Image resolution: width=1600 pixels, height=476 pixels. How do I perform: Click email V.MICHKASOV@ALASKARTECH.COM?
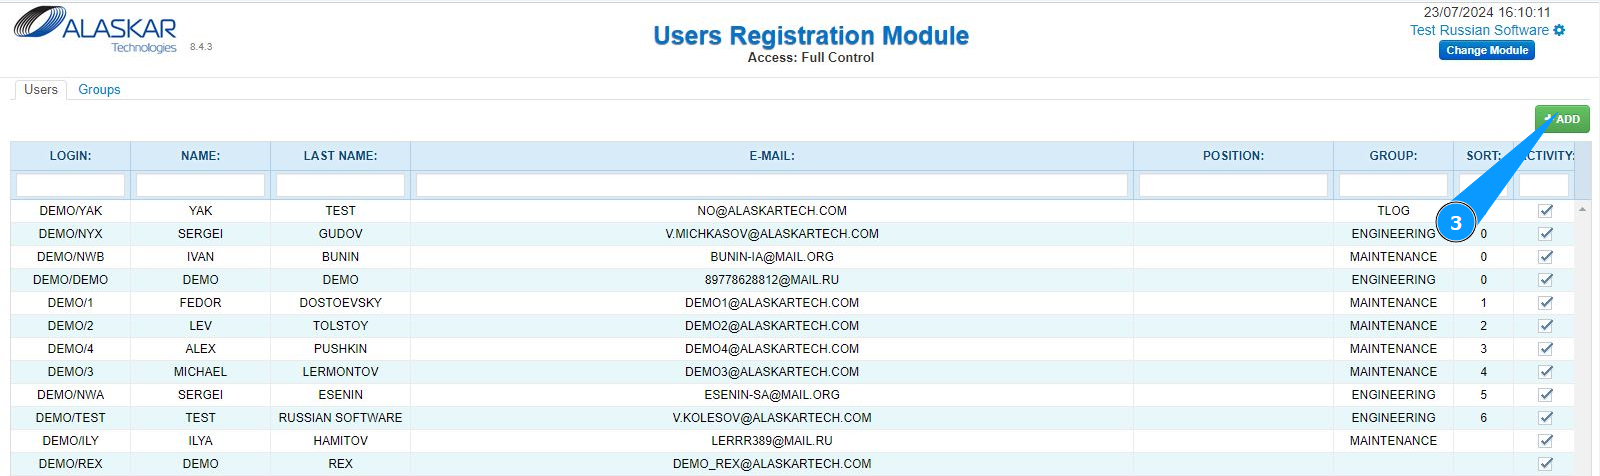772,234
